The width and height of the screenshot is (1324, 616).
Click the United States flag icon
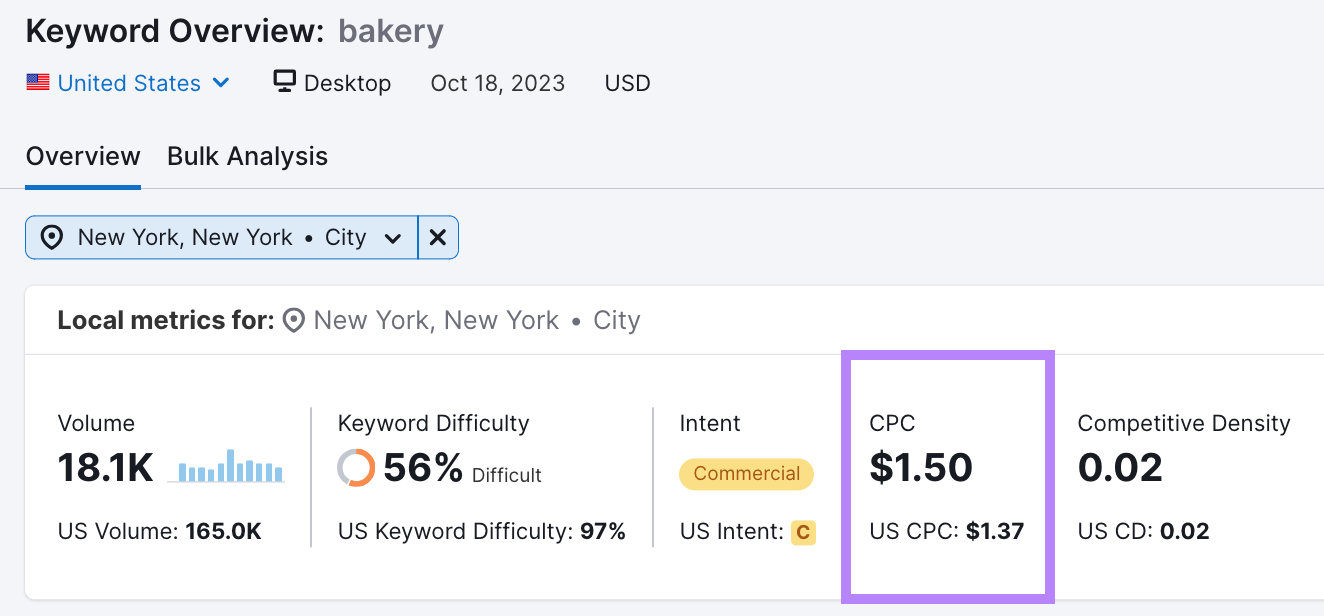click(x=38, y=83)
